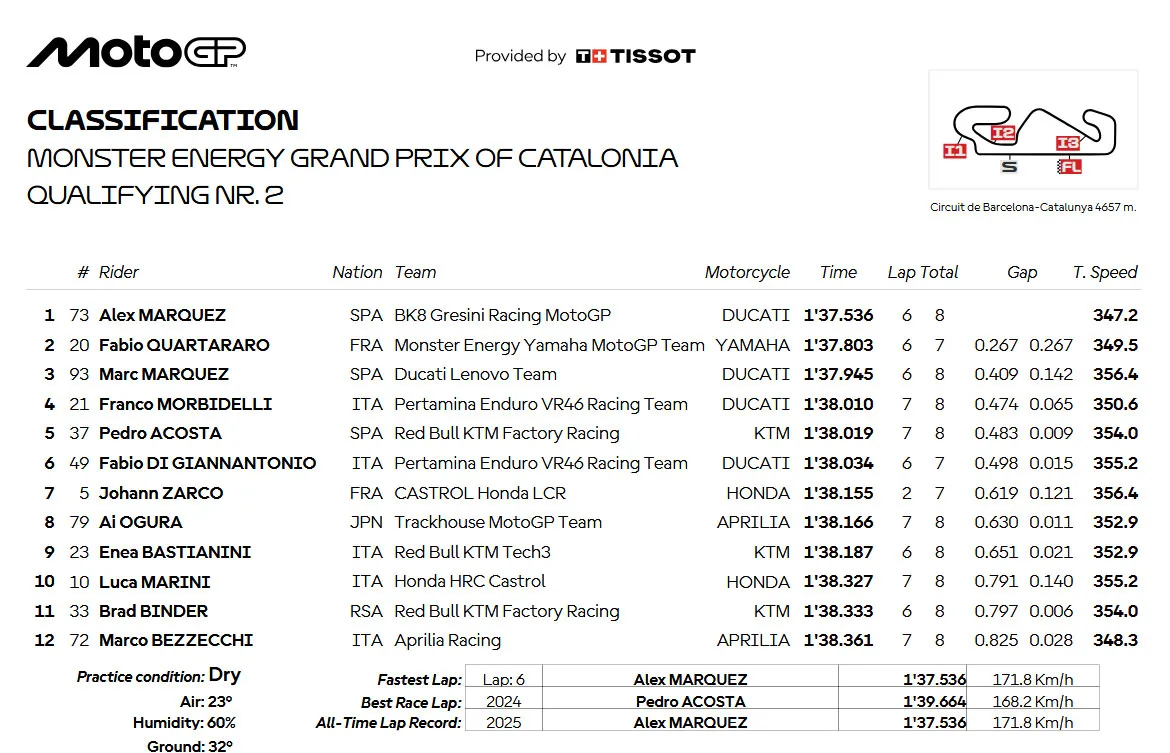Select the Trackhouse MotoGP Team entry
The height and width of the screenshot is (753, 1170).
[498, 522]
